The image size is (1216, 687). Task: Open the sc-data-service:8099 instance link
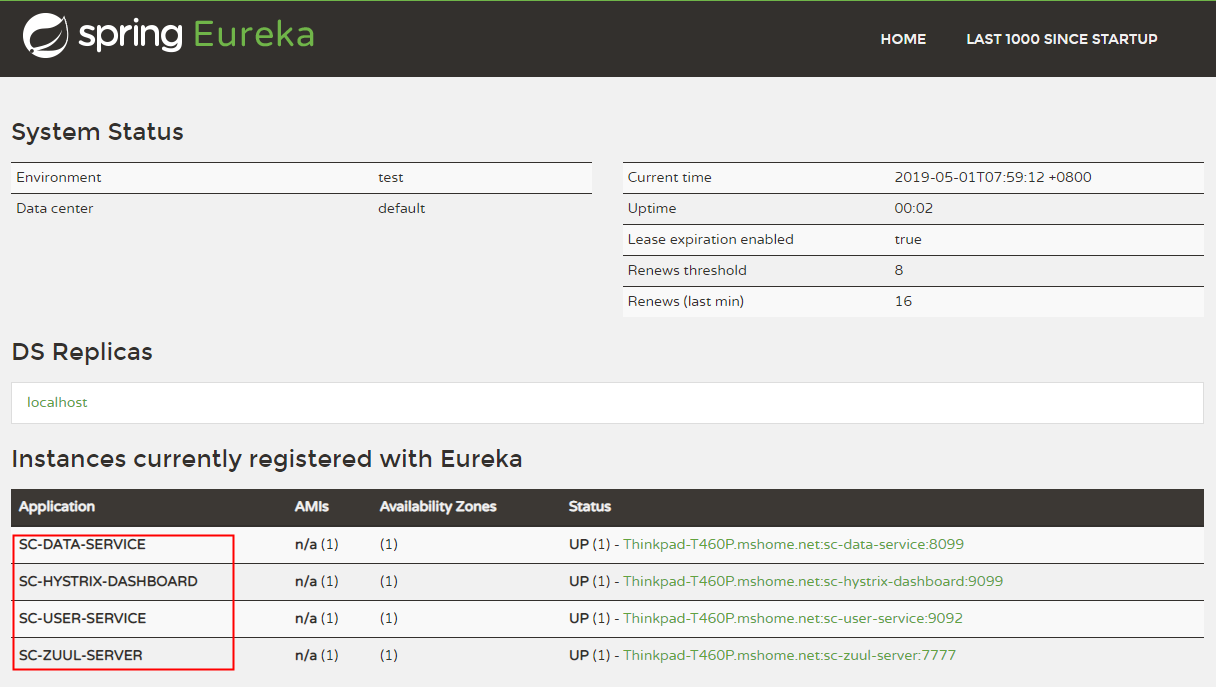point(793,545)
